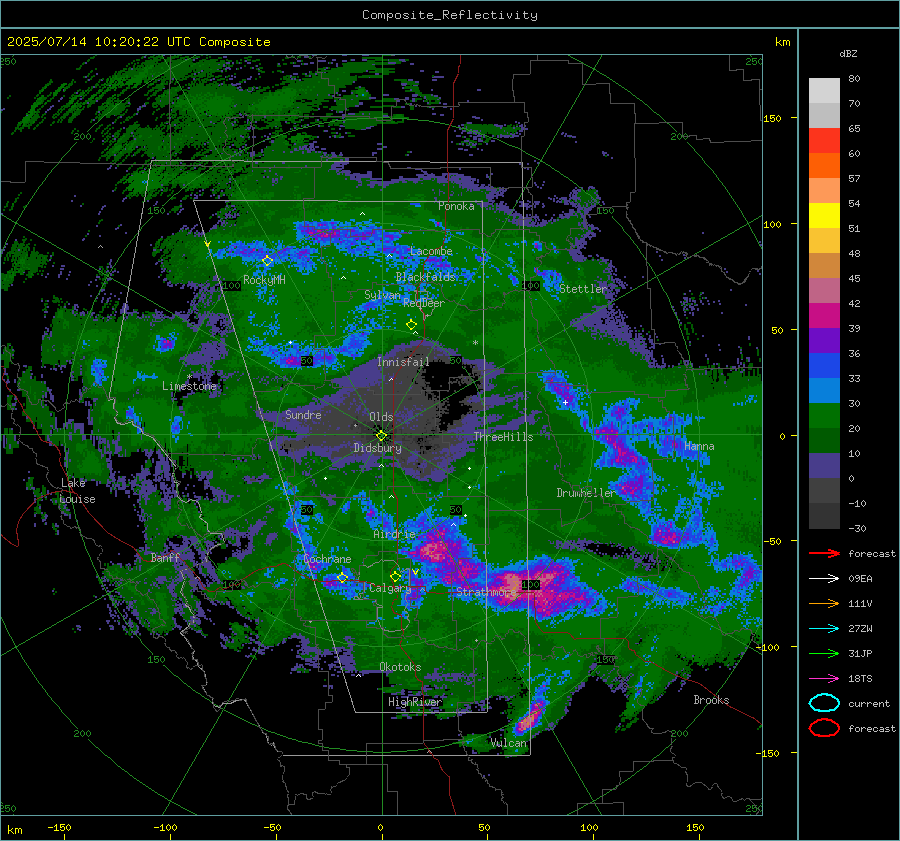Click the RedDeer city label
Image resolution: width=900 pixels, height=841 pixels.
pos(424,303)
